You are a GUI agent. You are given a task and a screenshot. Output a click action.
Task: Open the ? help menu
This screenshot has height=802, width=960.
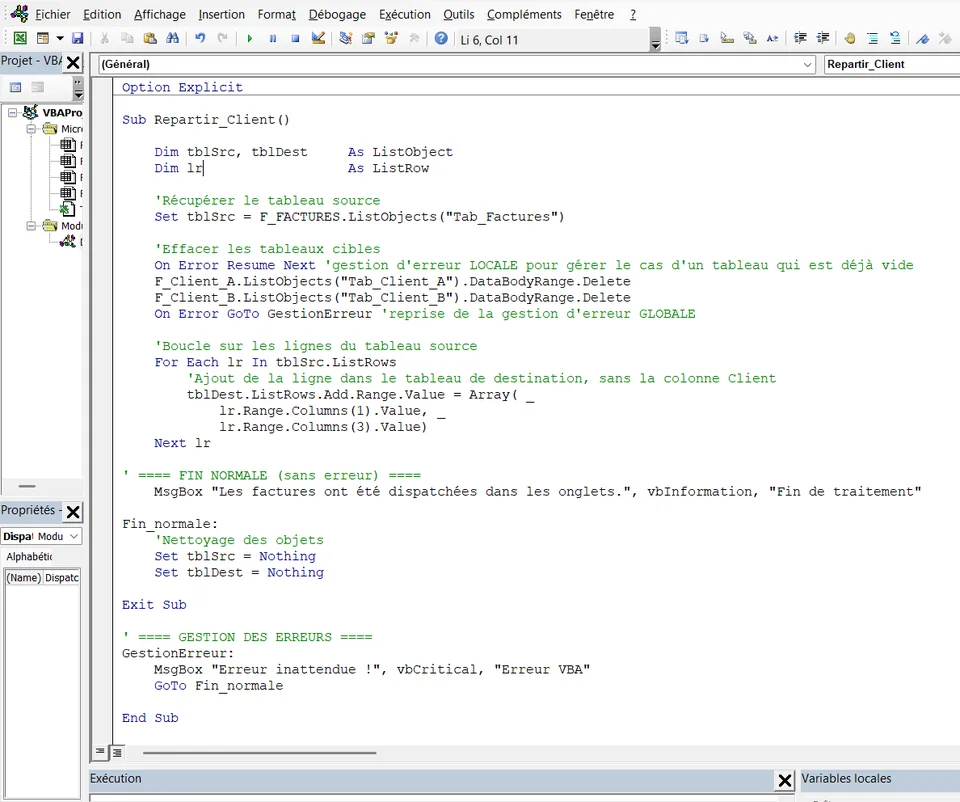(633, 14)
